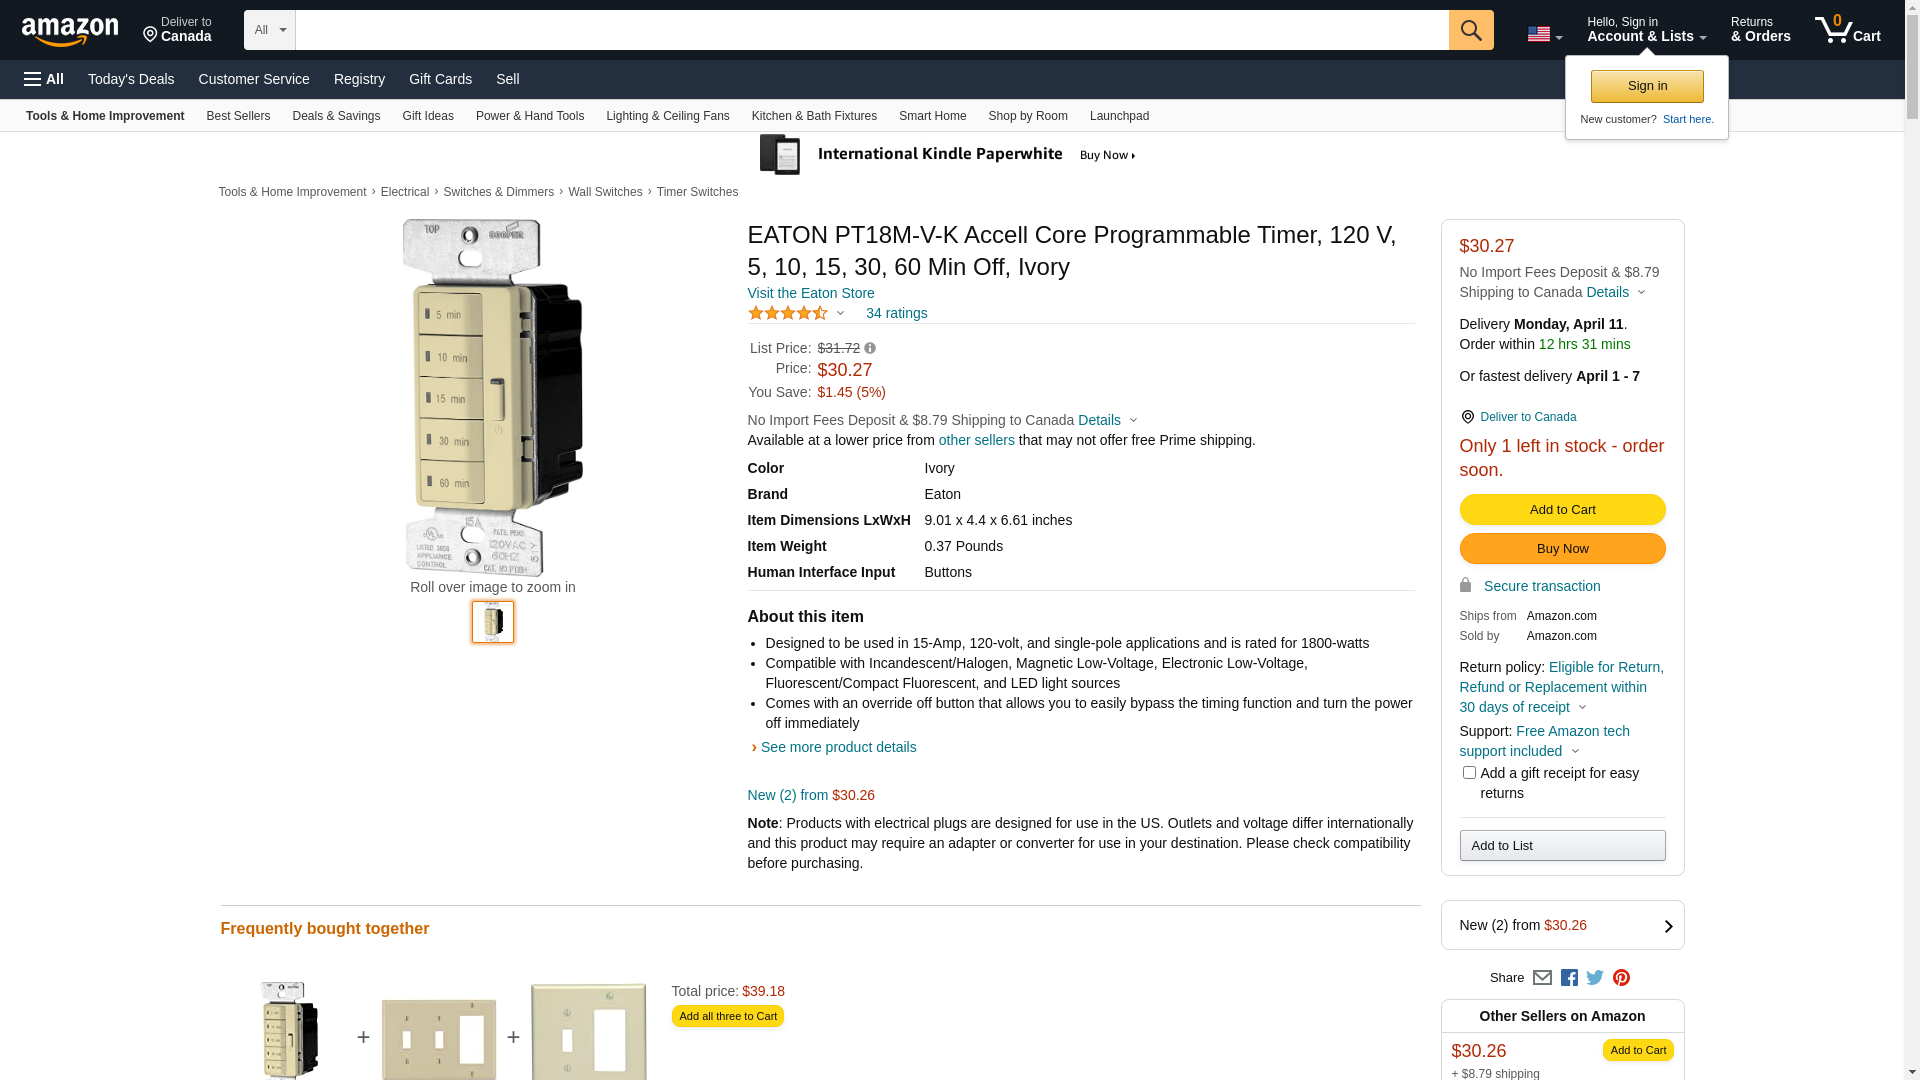Image resolution: width=1920 pixels, height=1080 pixels.
Task: Tick the gift receipt checkbox
Action: pos(1469,773)
